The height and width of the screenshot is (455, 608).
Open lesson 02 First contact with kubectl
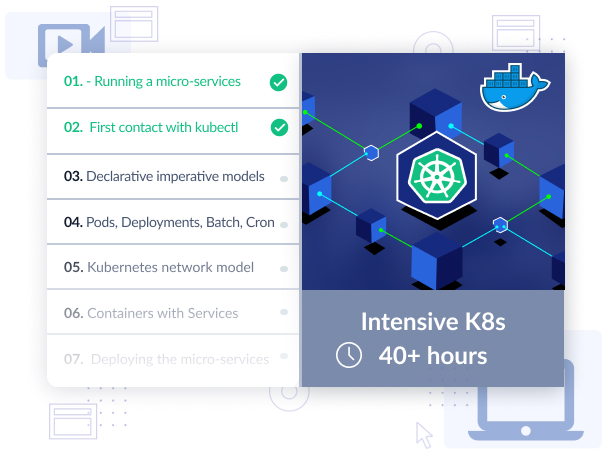click(x=173, y=131)
